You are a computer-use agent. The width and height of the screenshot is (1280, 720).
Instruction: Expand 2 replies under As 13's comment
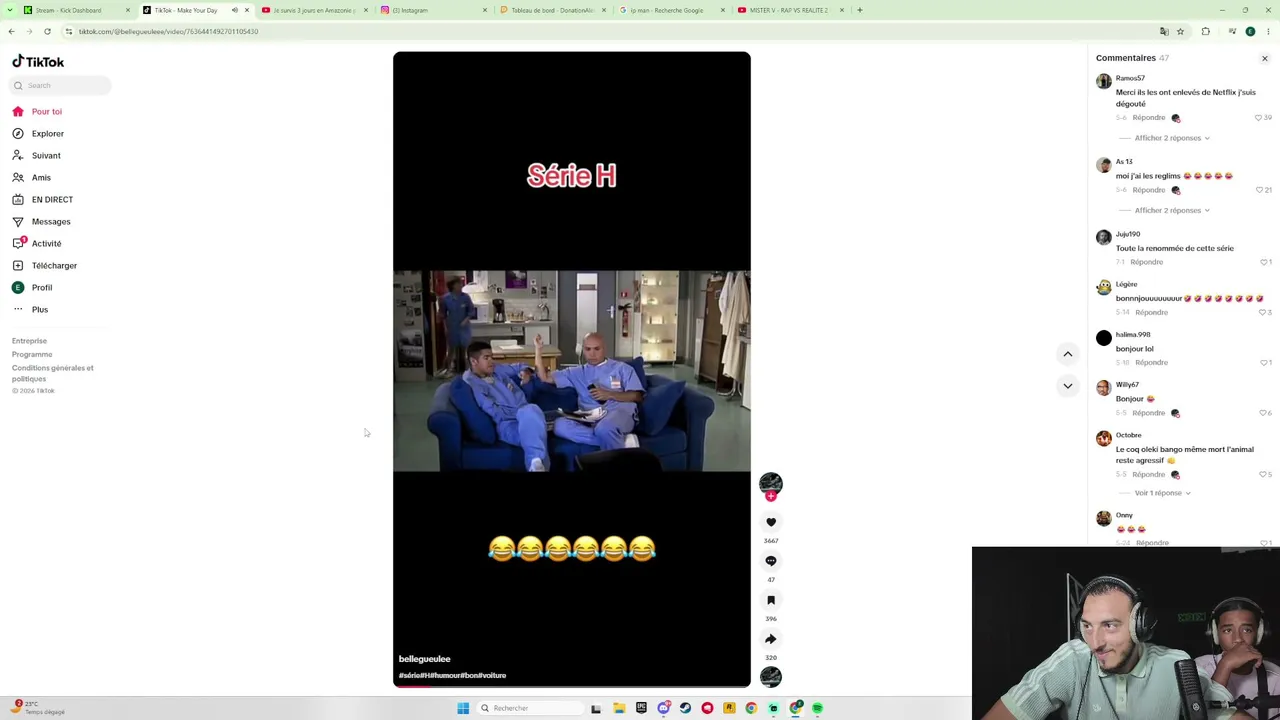click(1172, 210)
